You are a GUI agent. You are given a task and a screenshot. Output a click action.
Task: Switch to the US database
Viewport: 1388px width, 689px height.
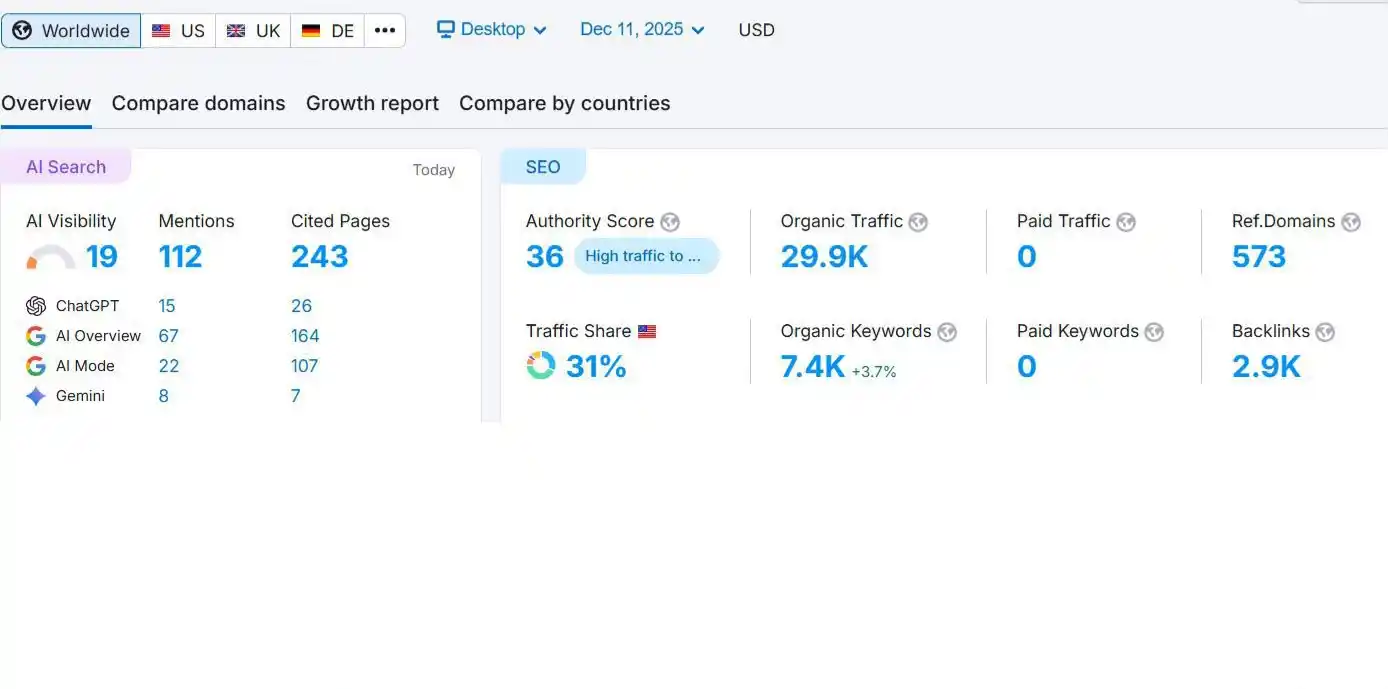pyautogui.click(x=178, y=31)
